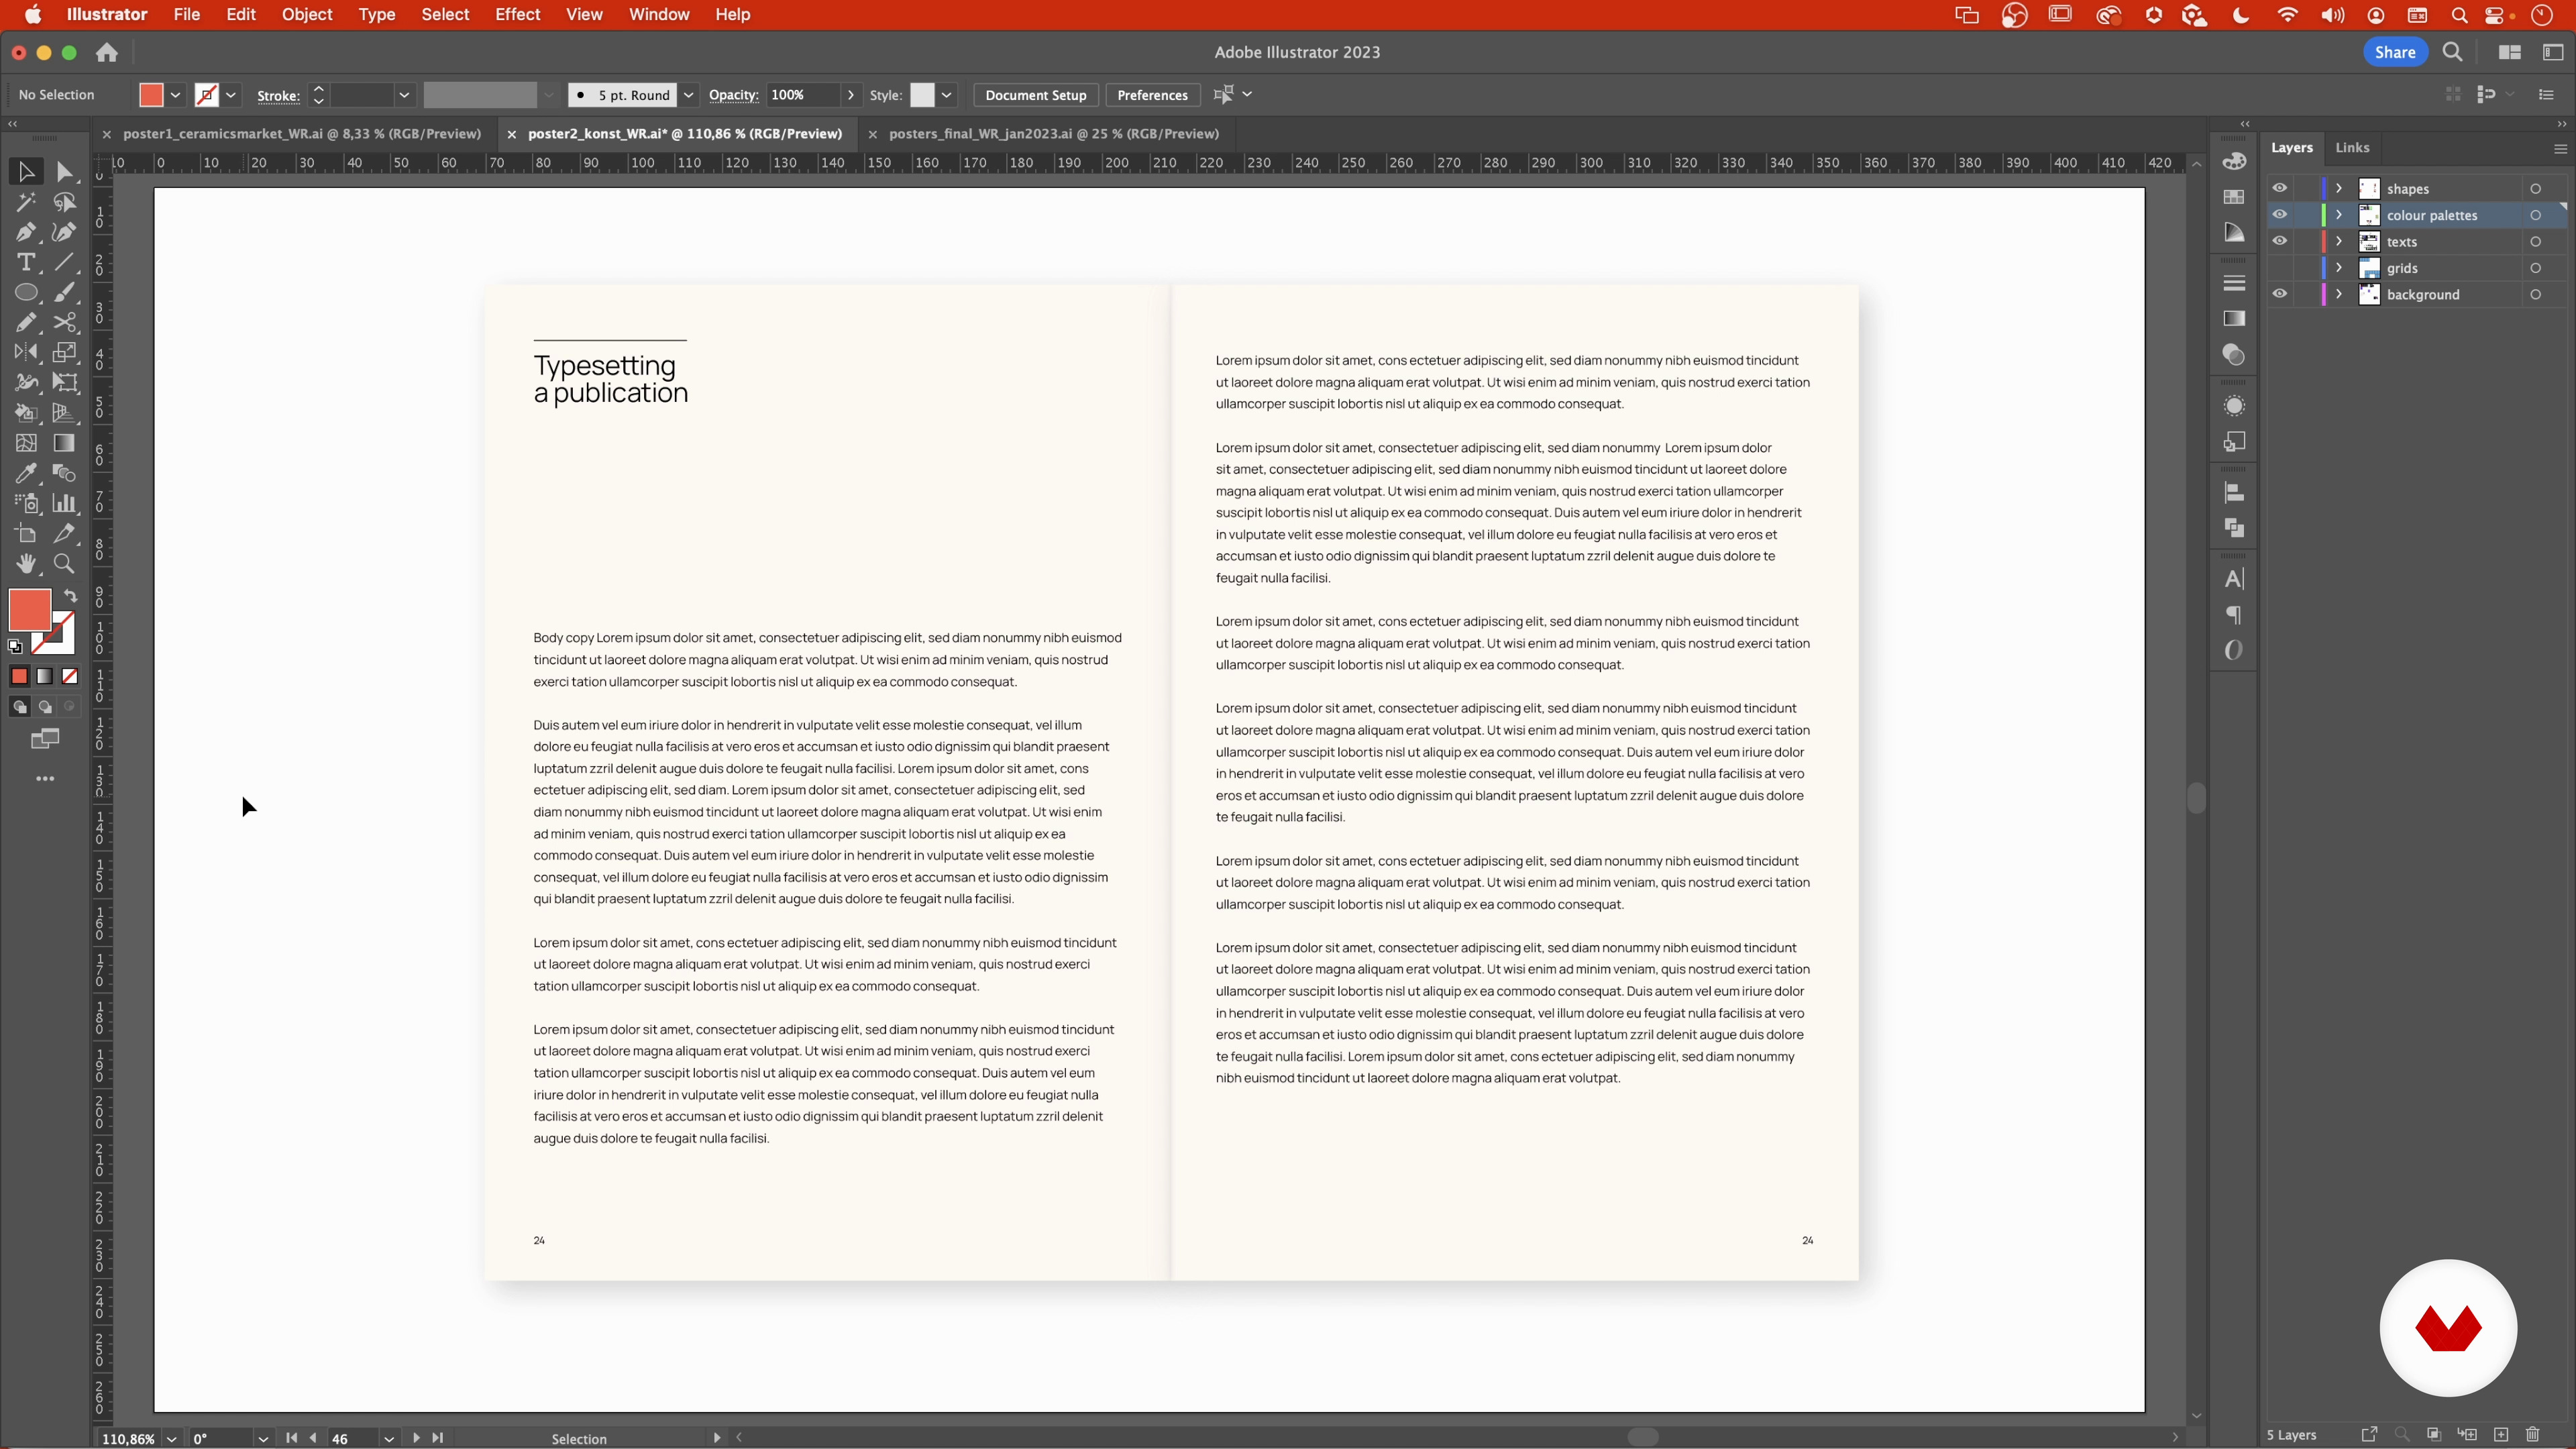The width and height of the screenshot is (2576, 1449).
Task: Open the fill color dropdown arrow
Action: coord(176,95)
